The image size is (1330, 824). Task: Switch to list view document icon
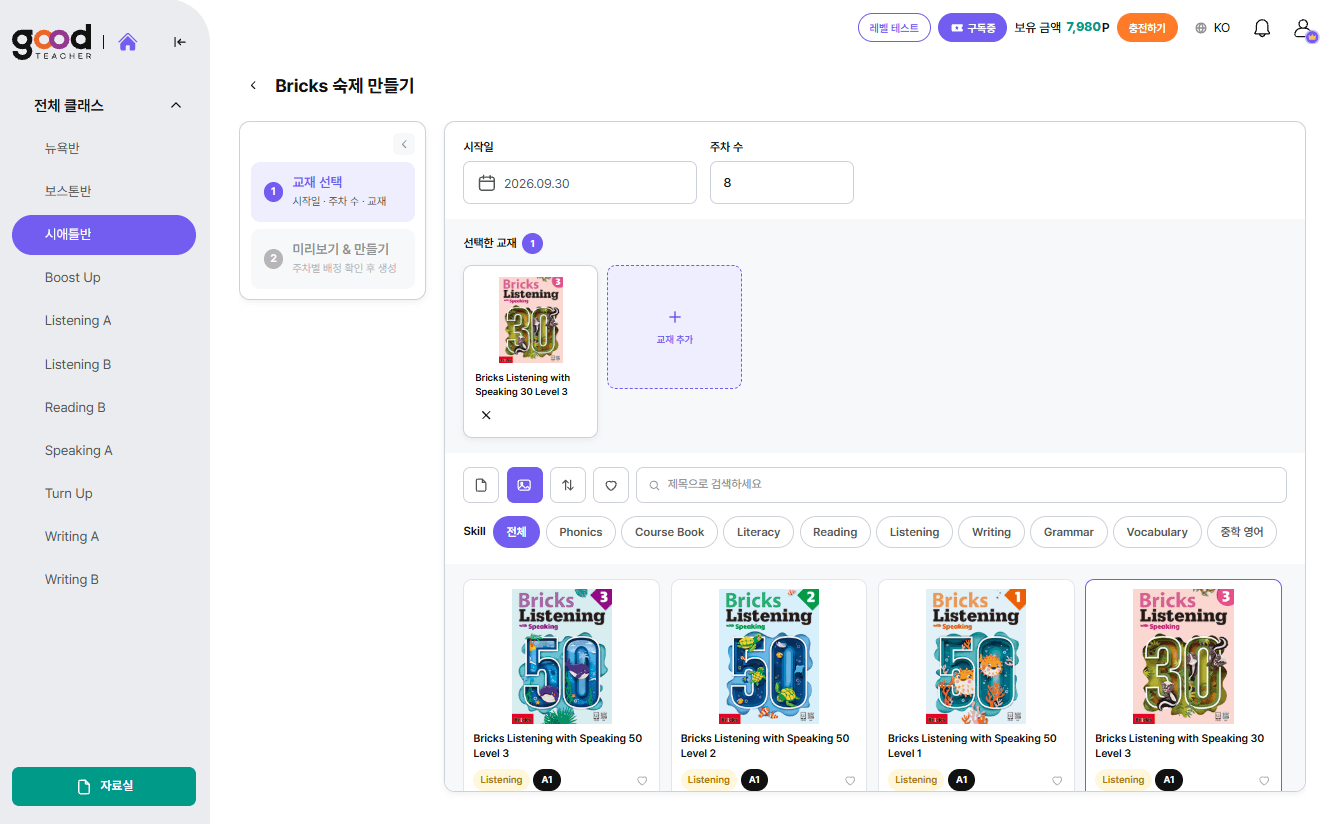click(481, 485)
